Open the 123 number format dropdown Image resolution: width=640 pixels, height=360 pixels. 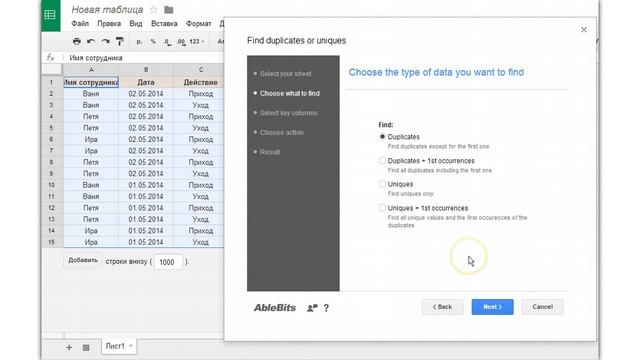coord(196,42)
